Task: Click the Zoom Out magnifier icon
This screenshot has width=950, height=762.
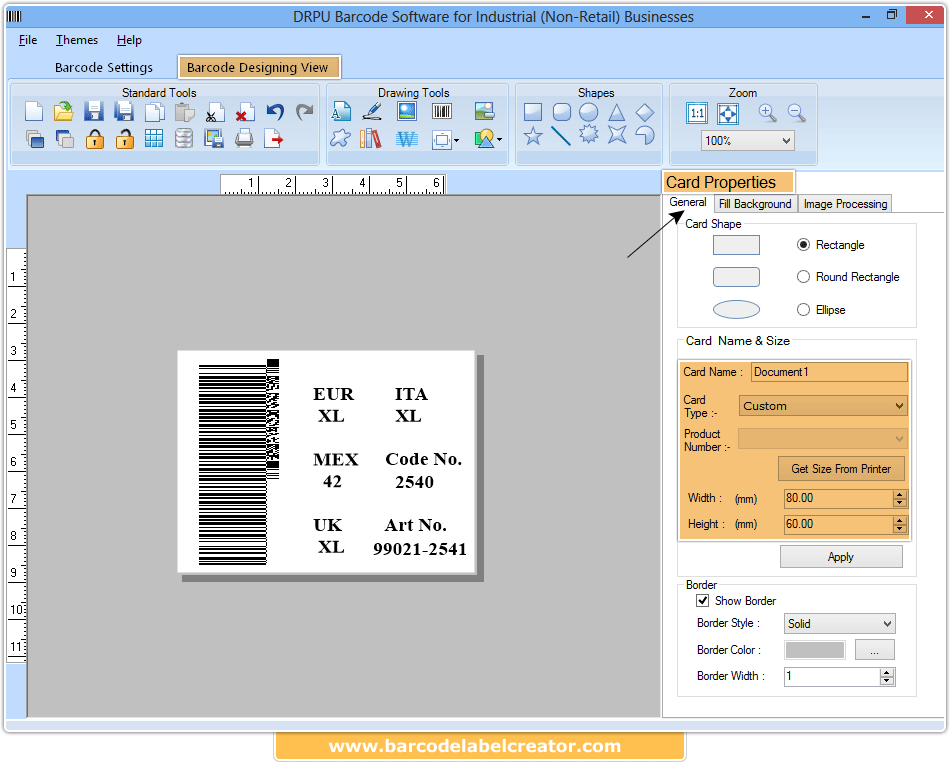Action: coord(796,113)
